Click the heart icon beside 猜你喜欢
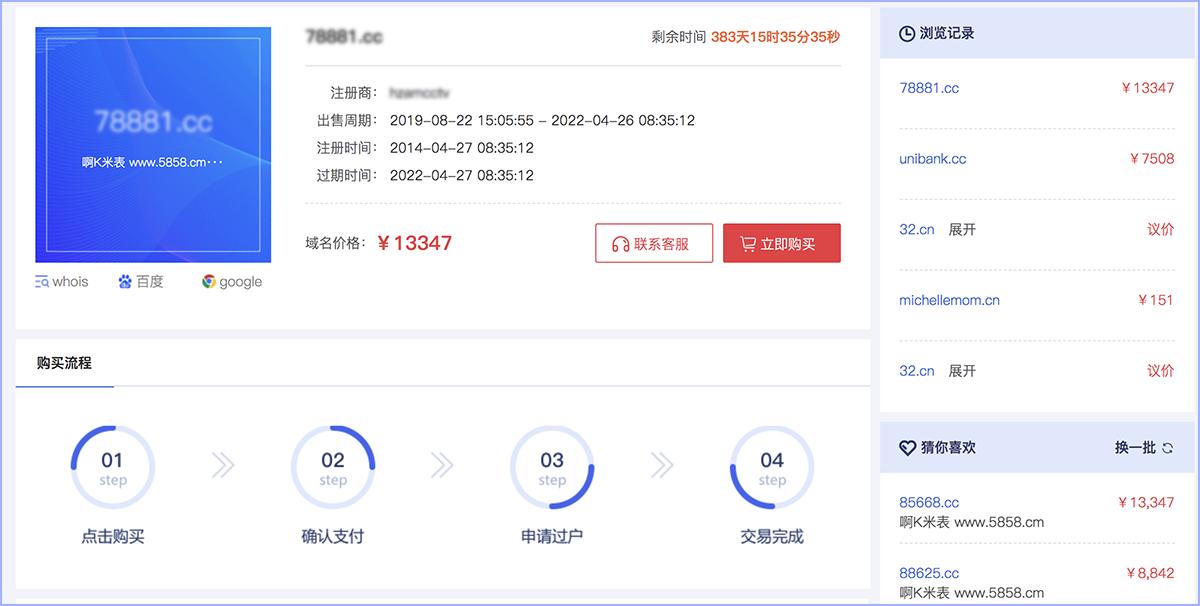 pyautogui.click(x=908, y=447)
